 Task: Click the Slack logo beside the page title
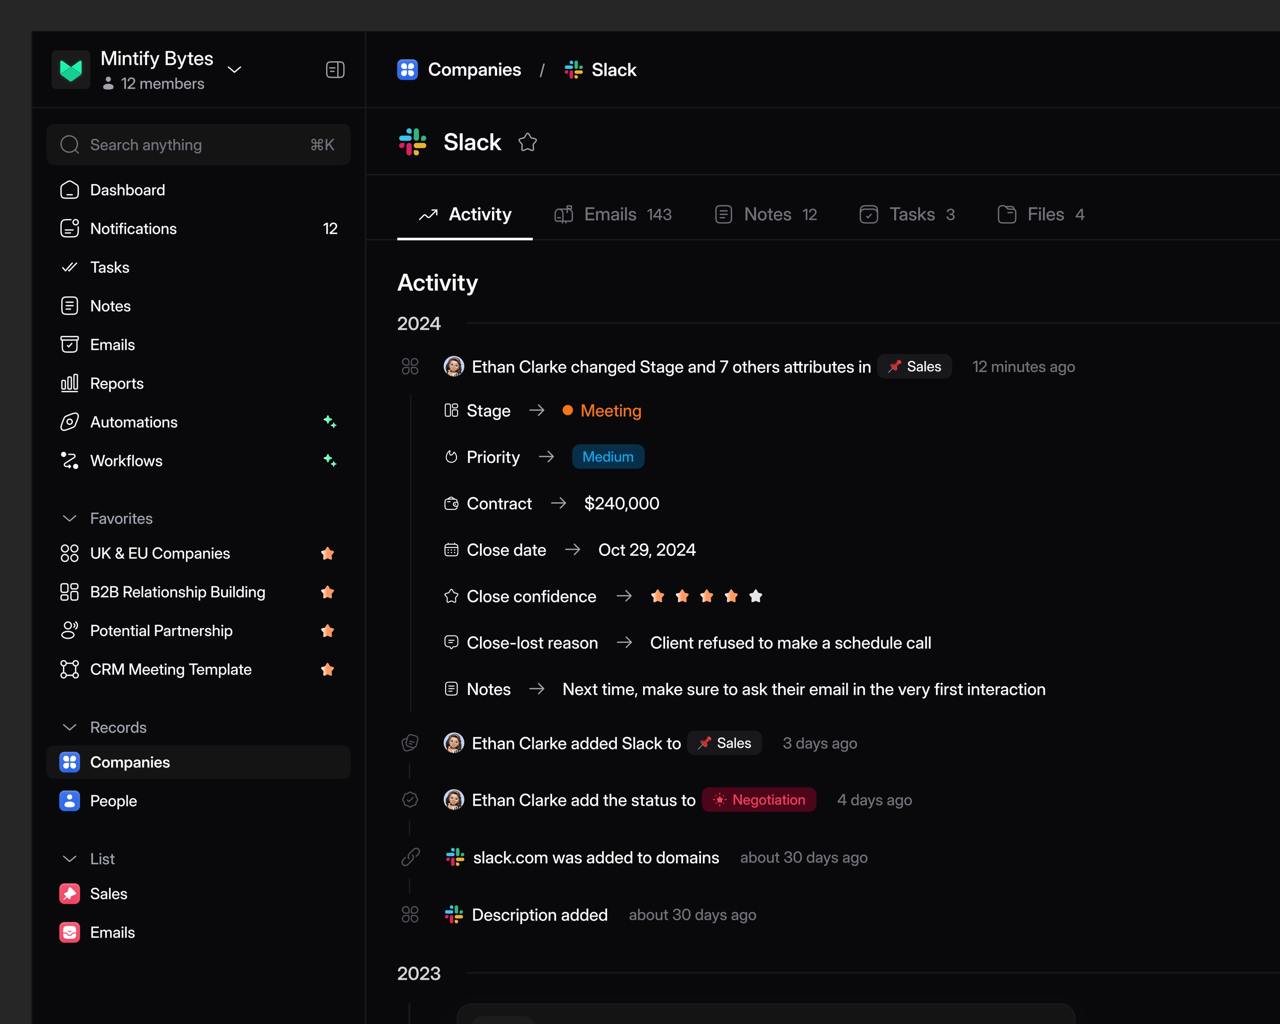(412, 142)
